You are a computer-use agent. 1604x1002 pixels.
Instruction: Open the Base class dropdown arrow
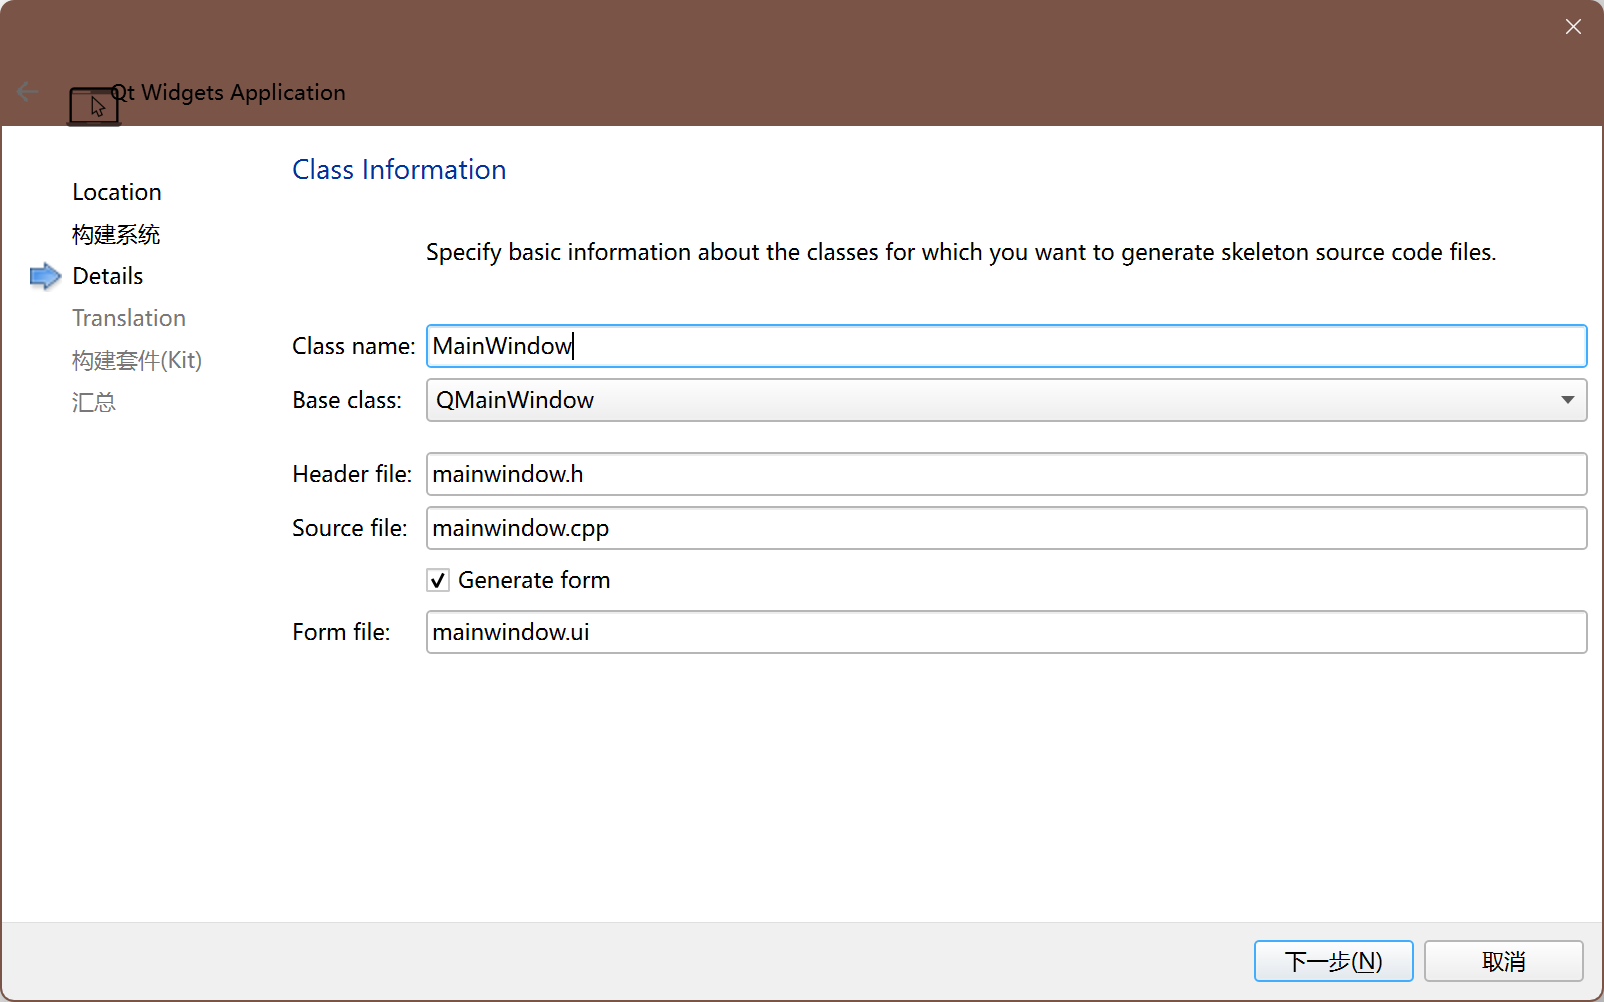pyautogui.click(x=1567, y=400)
